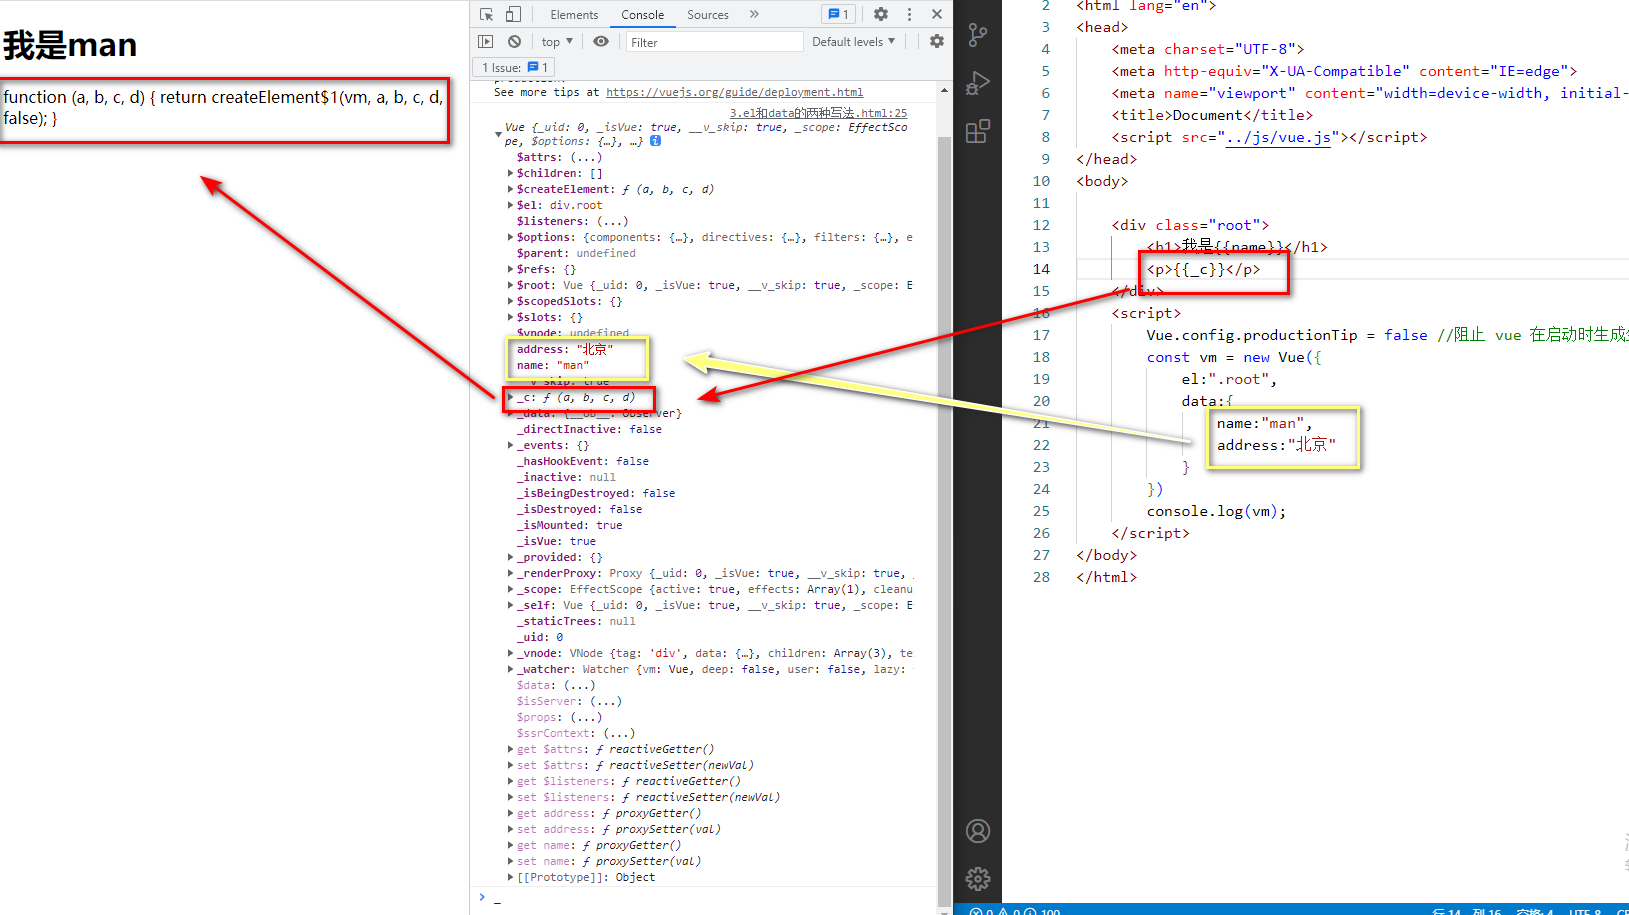Open the Elements tab
This screenshot has height=915, width=1629.
tap(574, 14)
